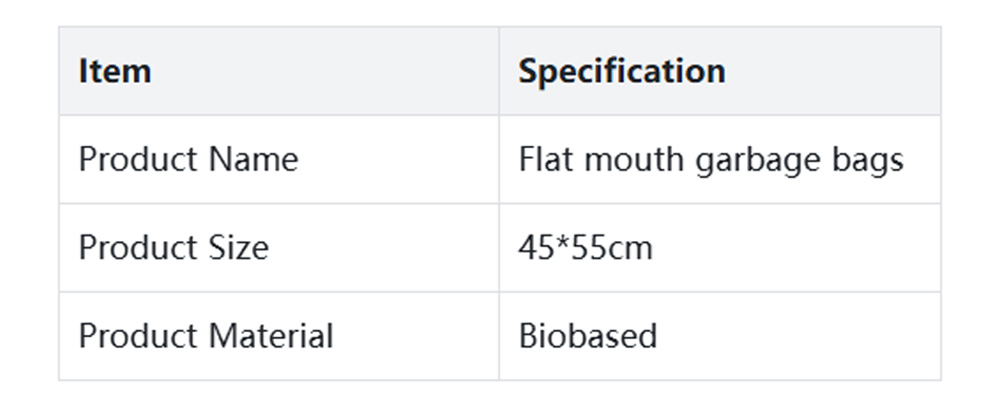Click the word 'Size' in the Item column
This screenshot has height=408, width=1000.
tap(239, 248)
